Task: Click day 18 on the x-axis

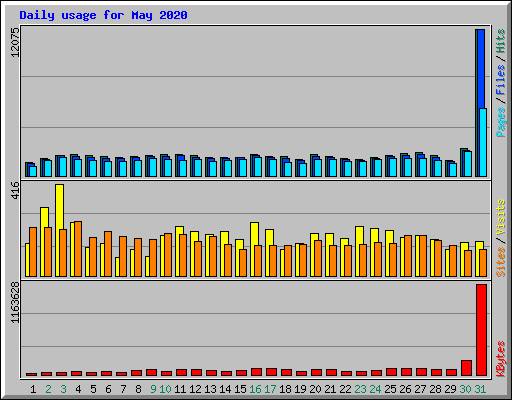Action: [x=285, y=389]
